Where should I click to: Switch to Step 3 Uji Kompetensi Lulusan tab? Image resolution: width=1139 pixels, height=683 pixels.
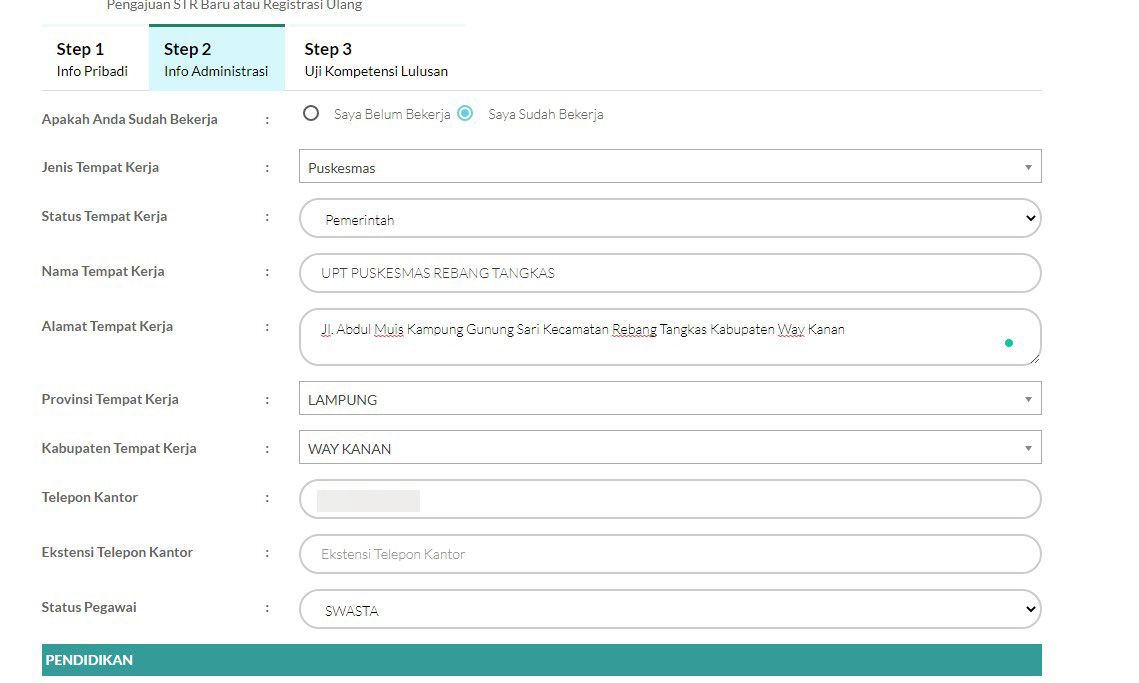pyautogui.click(x=375, y=58)
